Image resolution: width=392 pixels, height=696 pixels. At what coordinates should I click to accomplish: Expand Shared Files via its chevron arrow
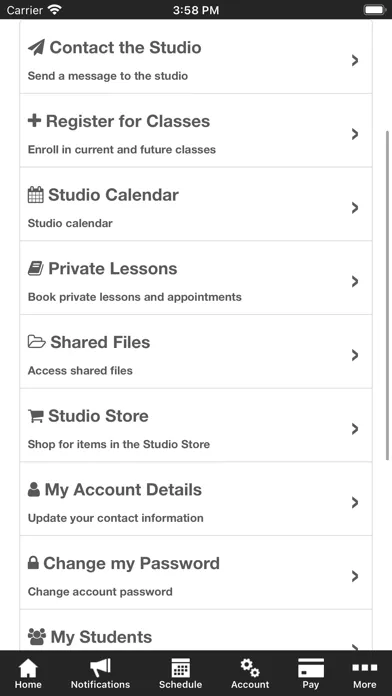point(355,355)
